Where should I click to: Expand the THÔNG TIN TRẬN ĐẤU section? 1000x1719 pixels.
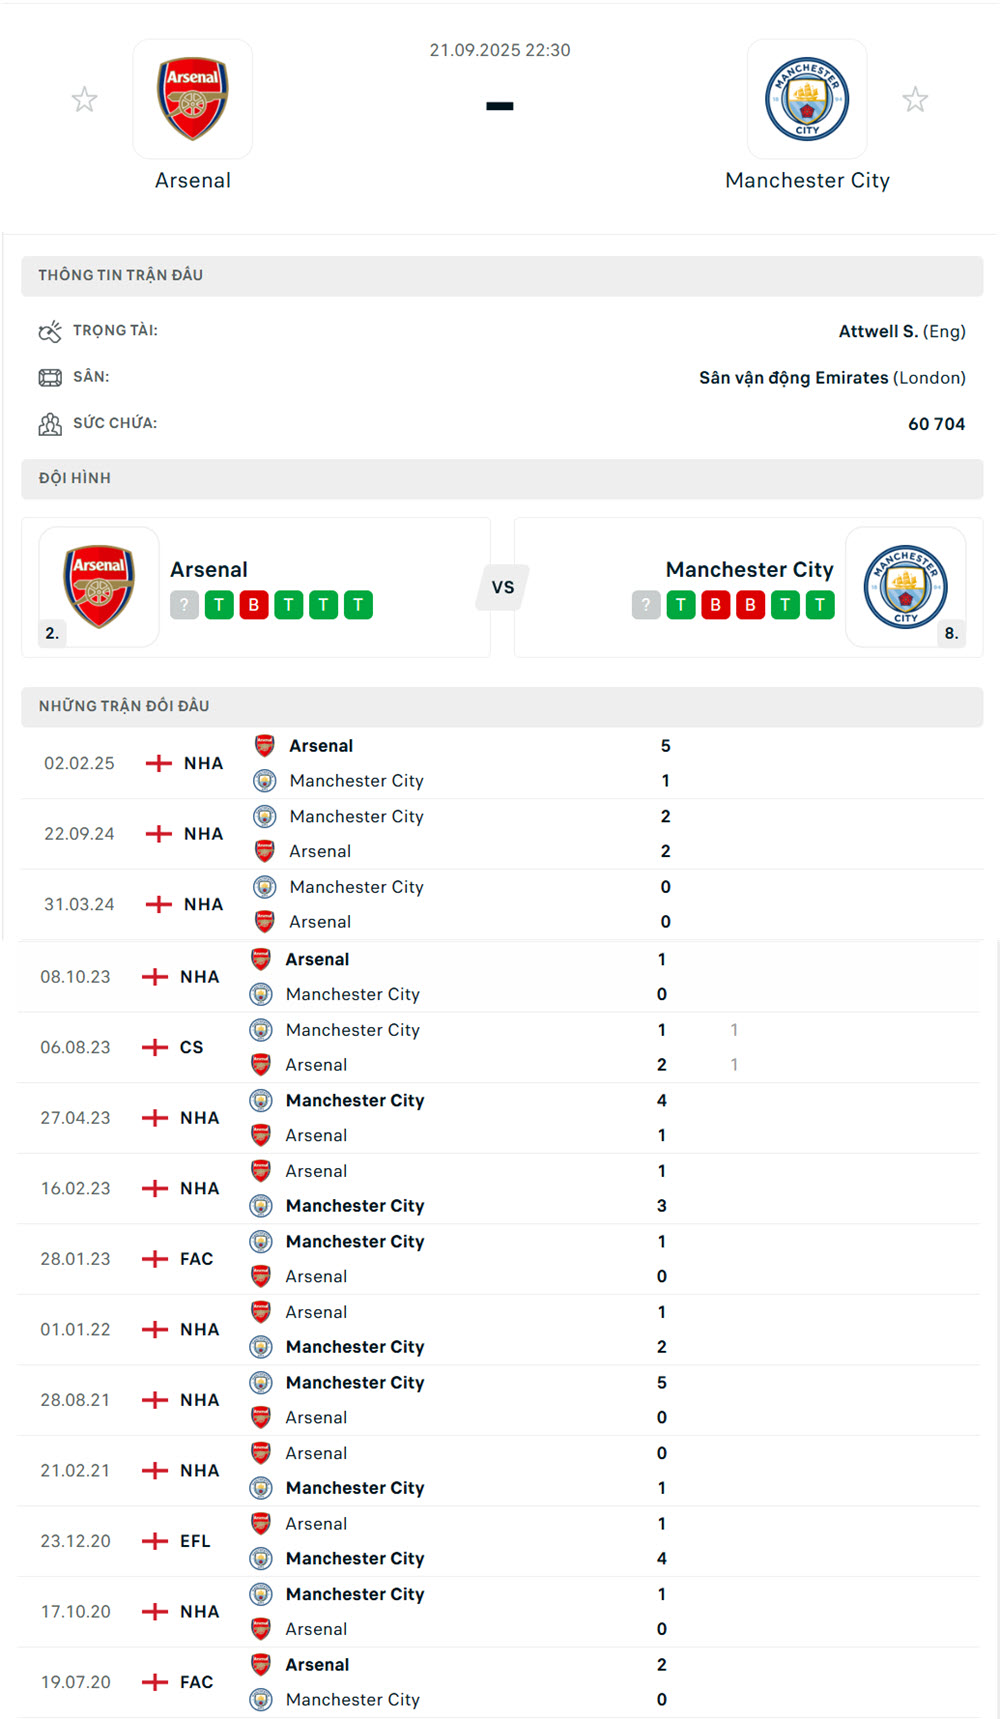point(500,274)
